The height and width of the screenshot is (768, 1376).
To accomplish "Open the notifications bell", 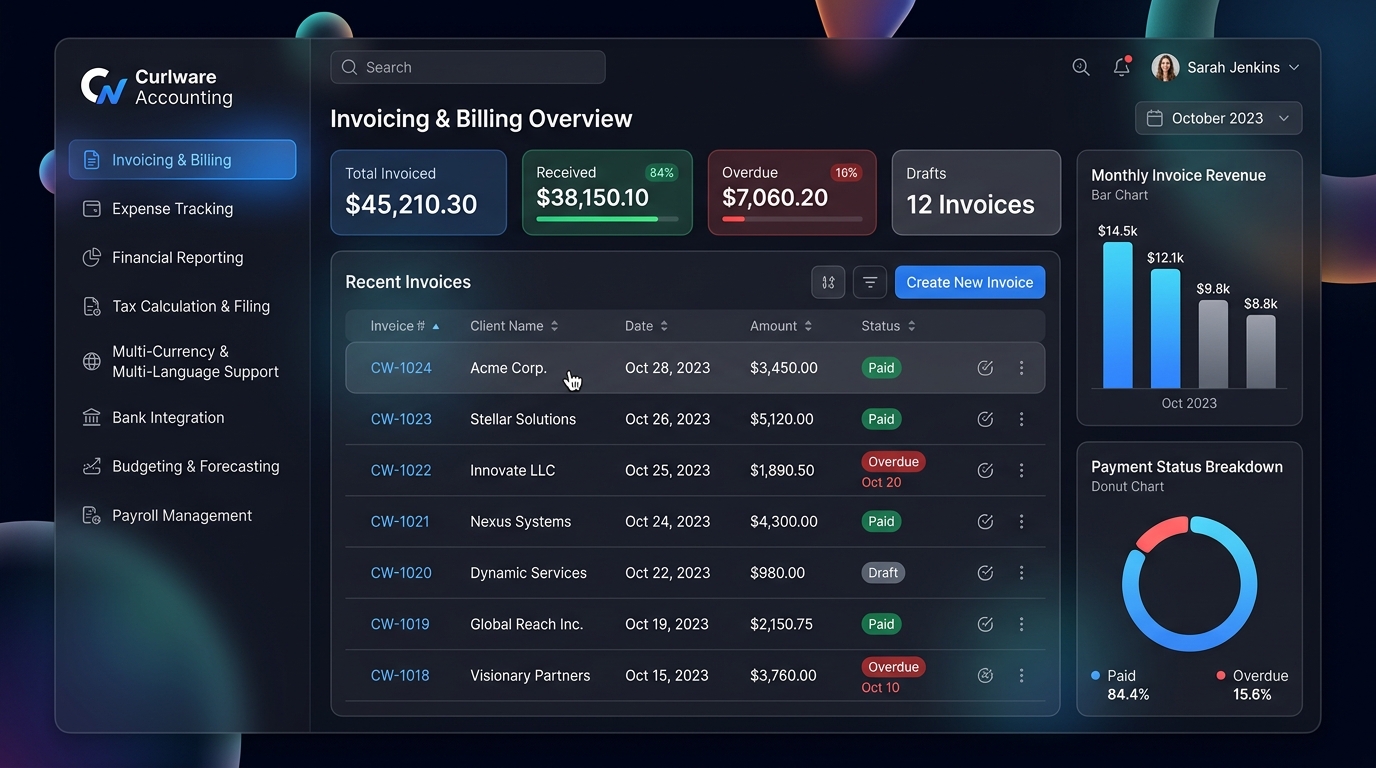I will [x=1122, y=67].
